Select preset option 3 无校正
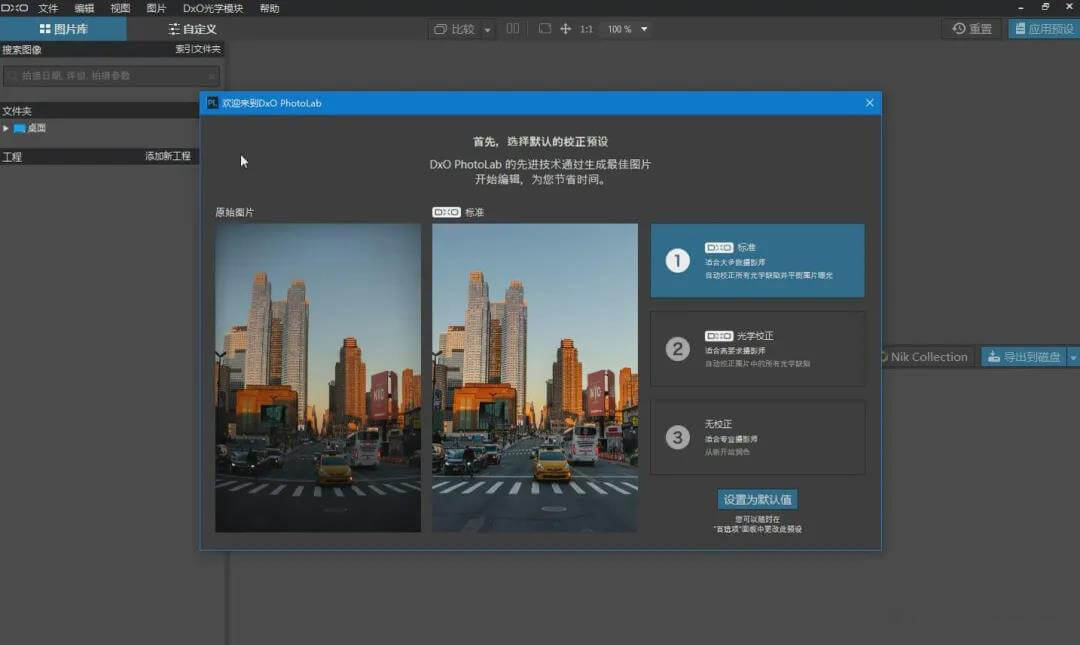This screenshot has width=1080, height=645. point(758,437)
